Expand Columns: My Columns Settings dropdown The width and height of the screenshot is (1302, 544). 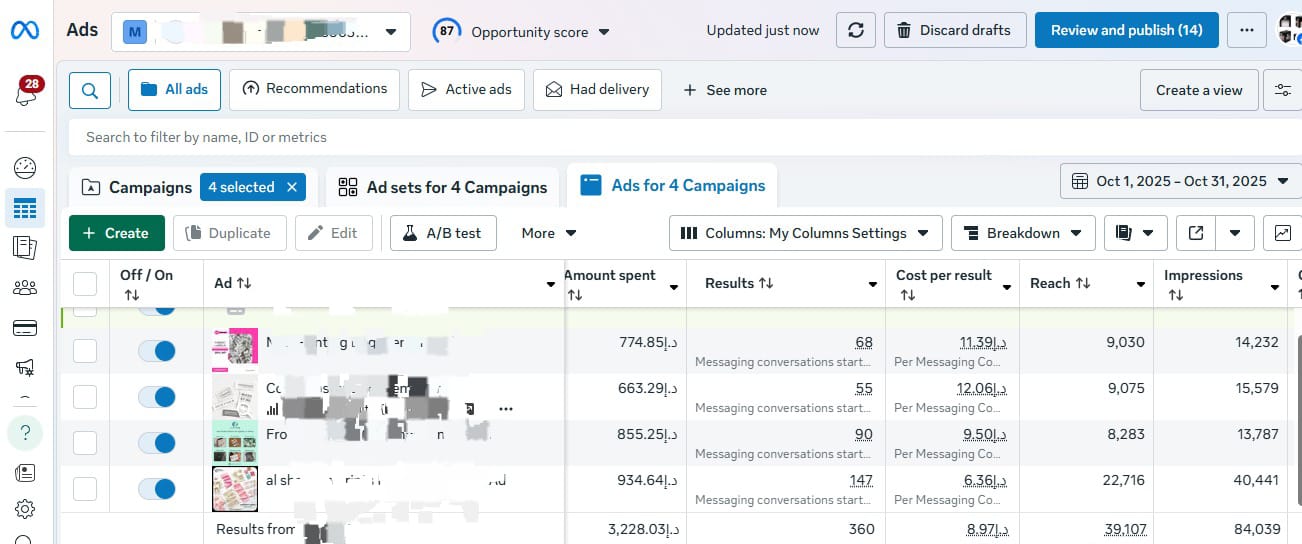click(x=805, y=233)
